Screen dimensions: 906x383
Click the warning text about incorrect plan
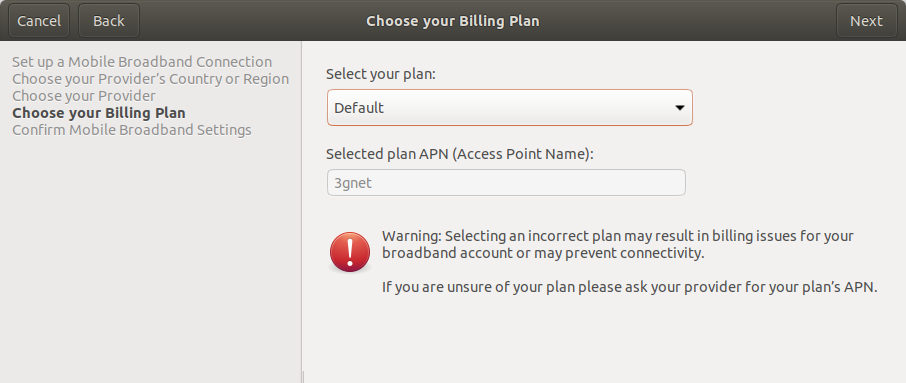(618, 244)
